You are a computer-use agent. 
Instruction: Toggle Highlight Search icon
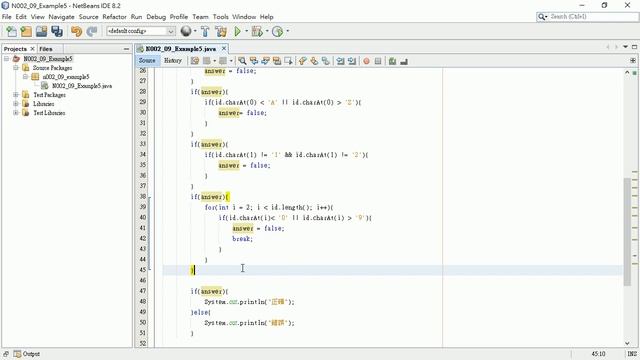(x=277, y=61)
